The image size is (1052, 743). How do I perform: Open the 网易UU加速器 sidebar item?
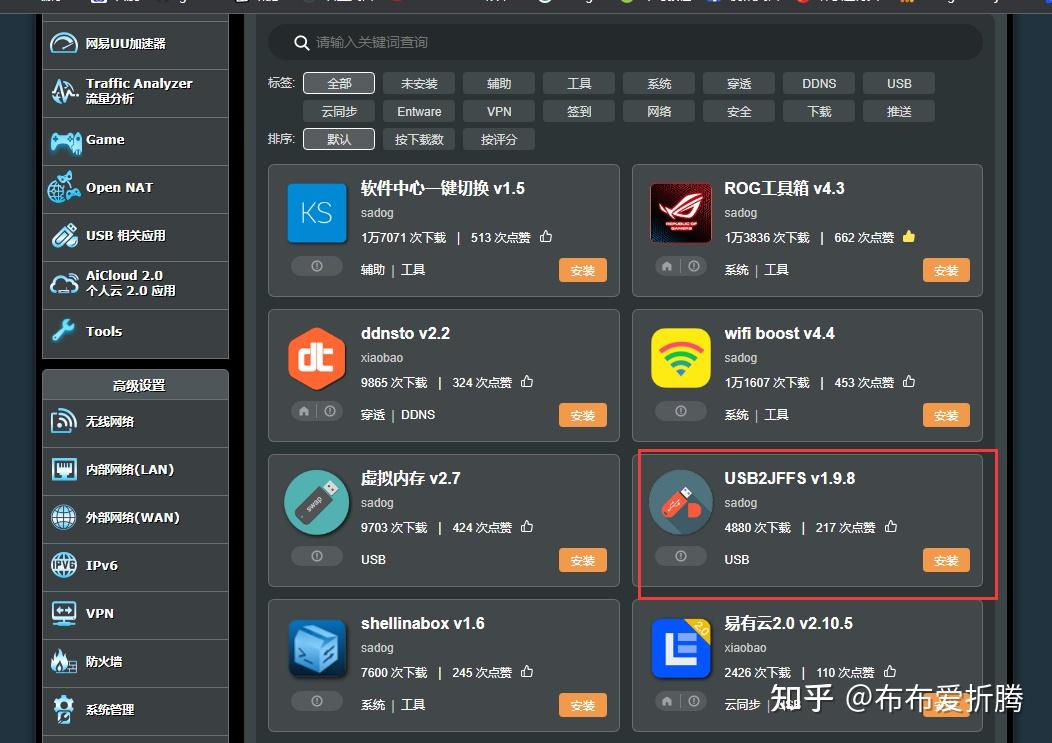click(136, 44)
